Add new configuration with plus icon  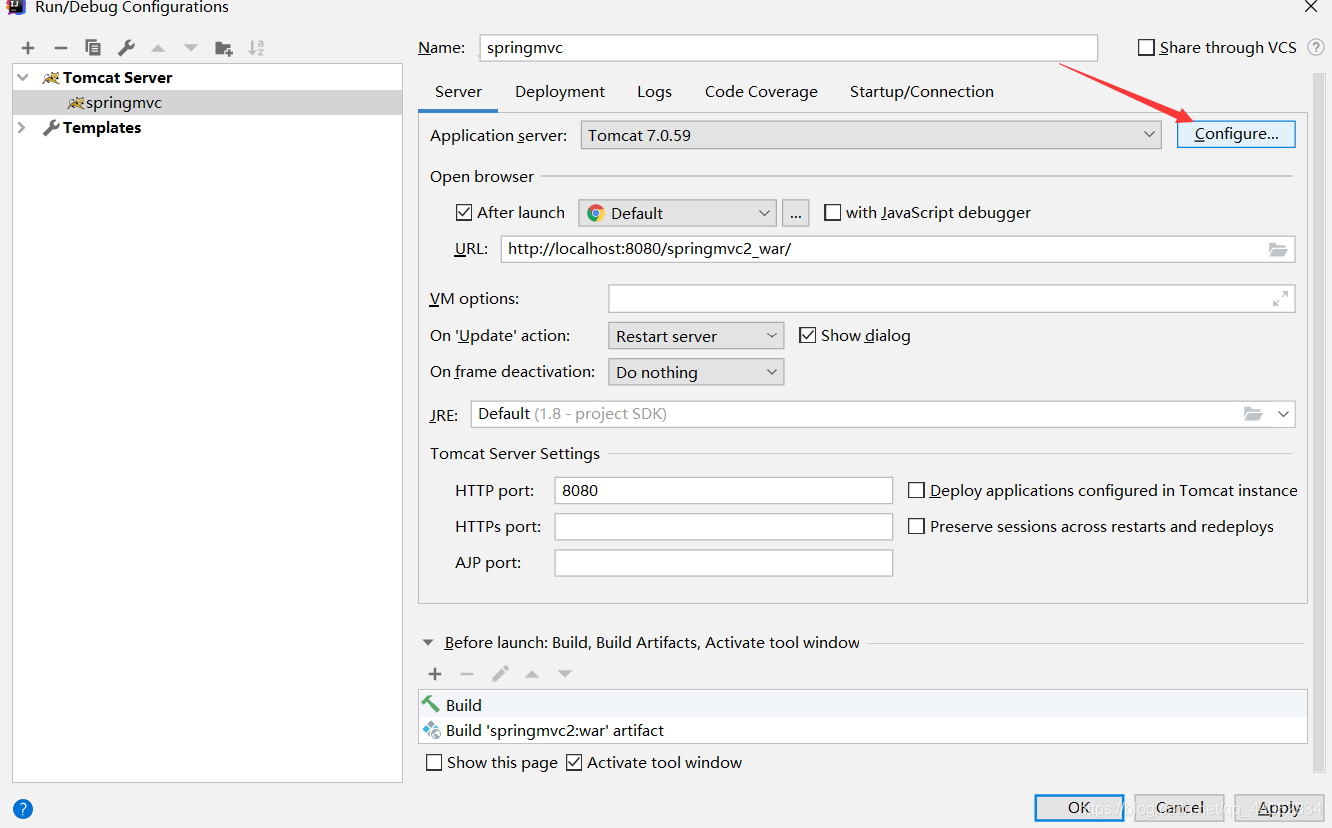28,48
